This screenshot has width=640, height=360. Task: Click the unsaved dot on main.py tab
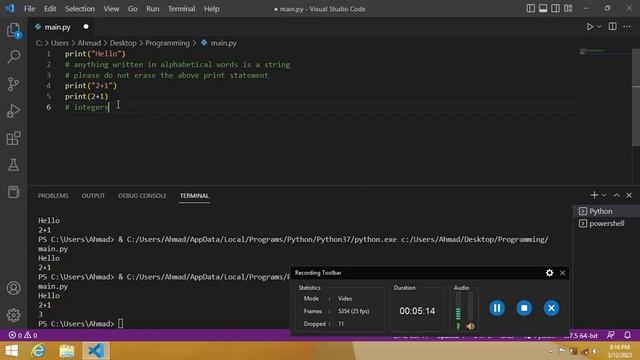pyautogui.click(x=86, y=27)
